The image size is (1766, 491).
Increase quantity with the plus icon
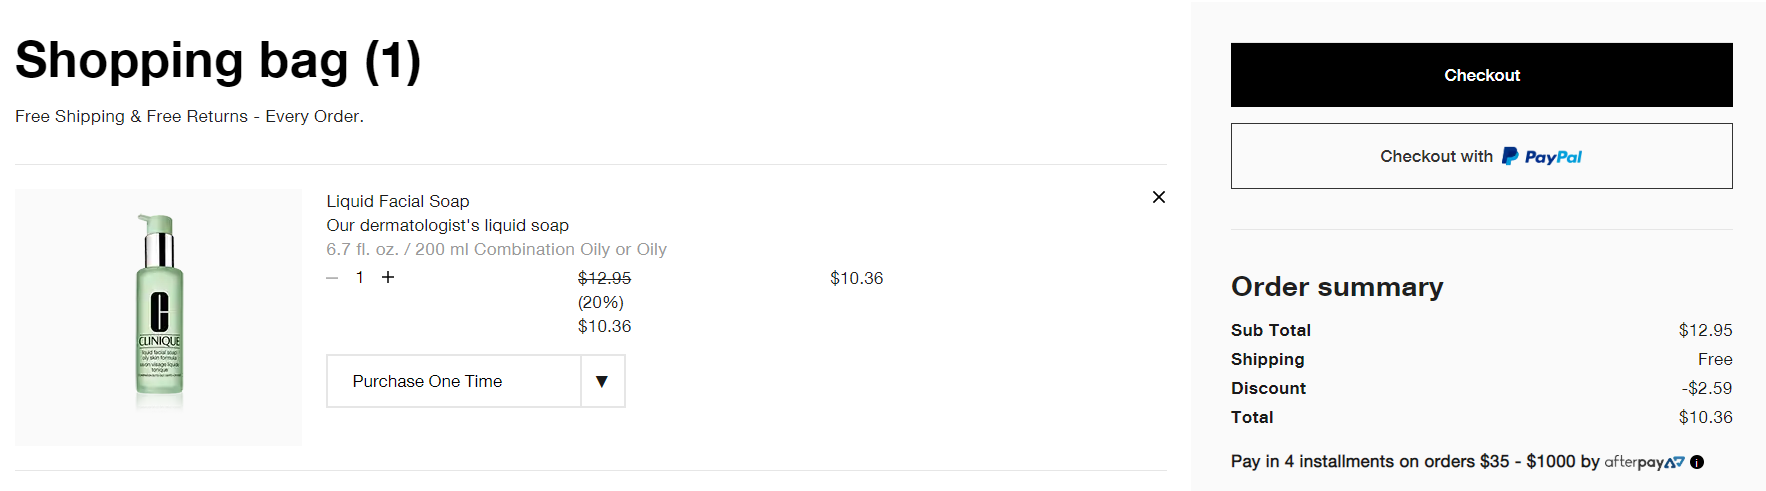[388, 277]
